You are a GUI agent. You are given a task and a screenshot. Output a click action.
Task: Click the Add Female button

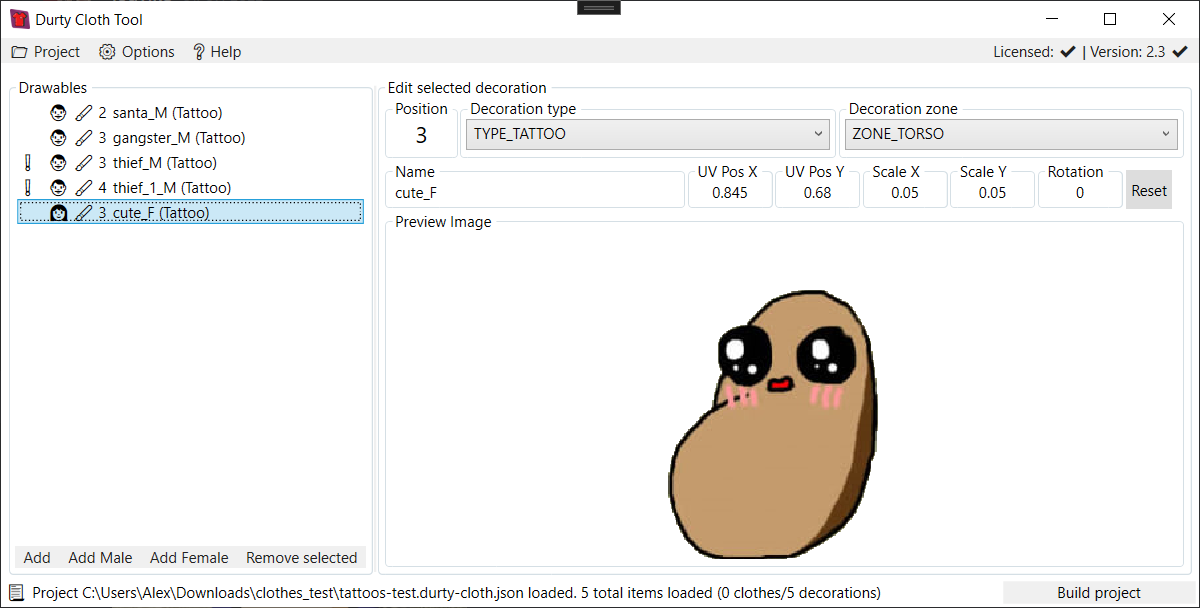[189, 558]
